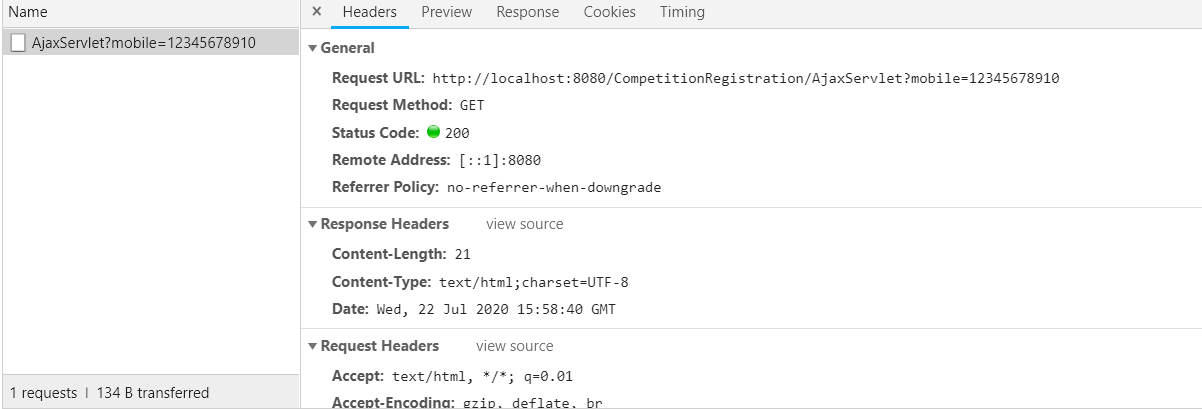Select the AjaxServlet request in list
1202x409 pixels.
coord(150,42)
